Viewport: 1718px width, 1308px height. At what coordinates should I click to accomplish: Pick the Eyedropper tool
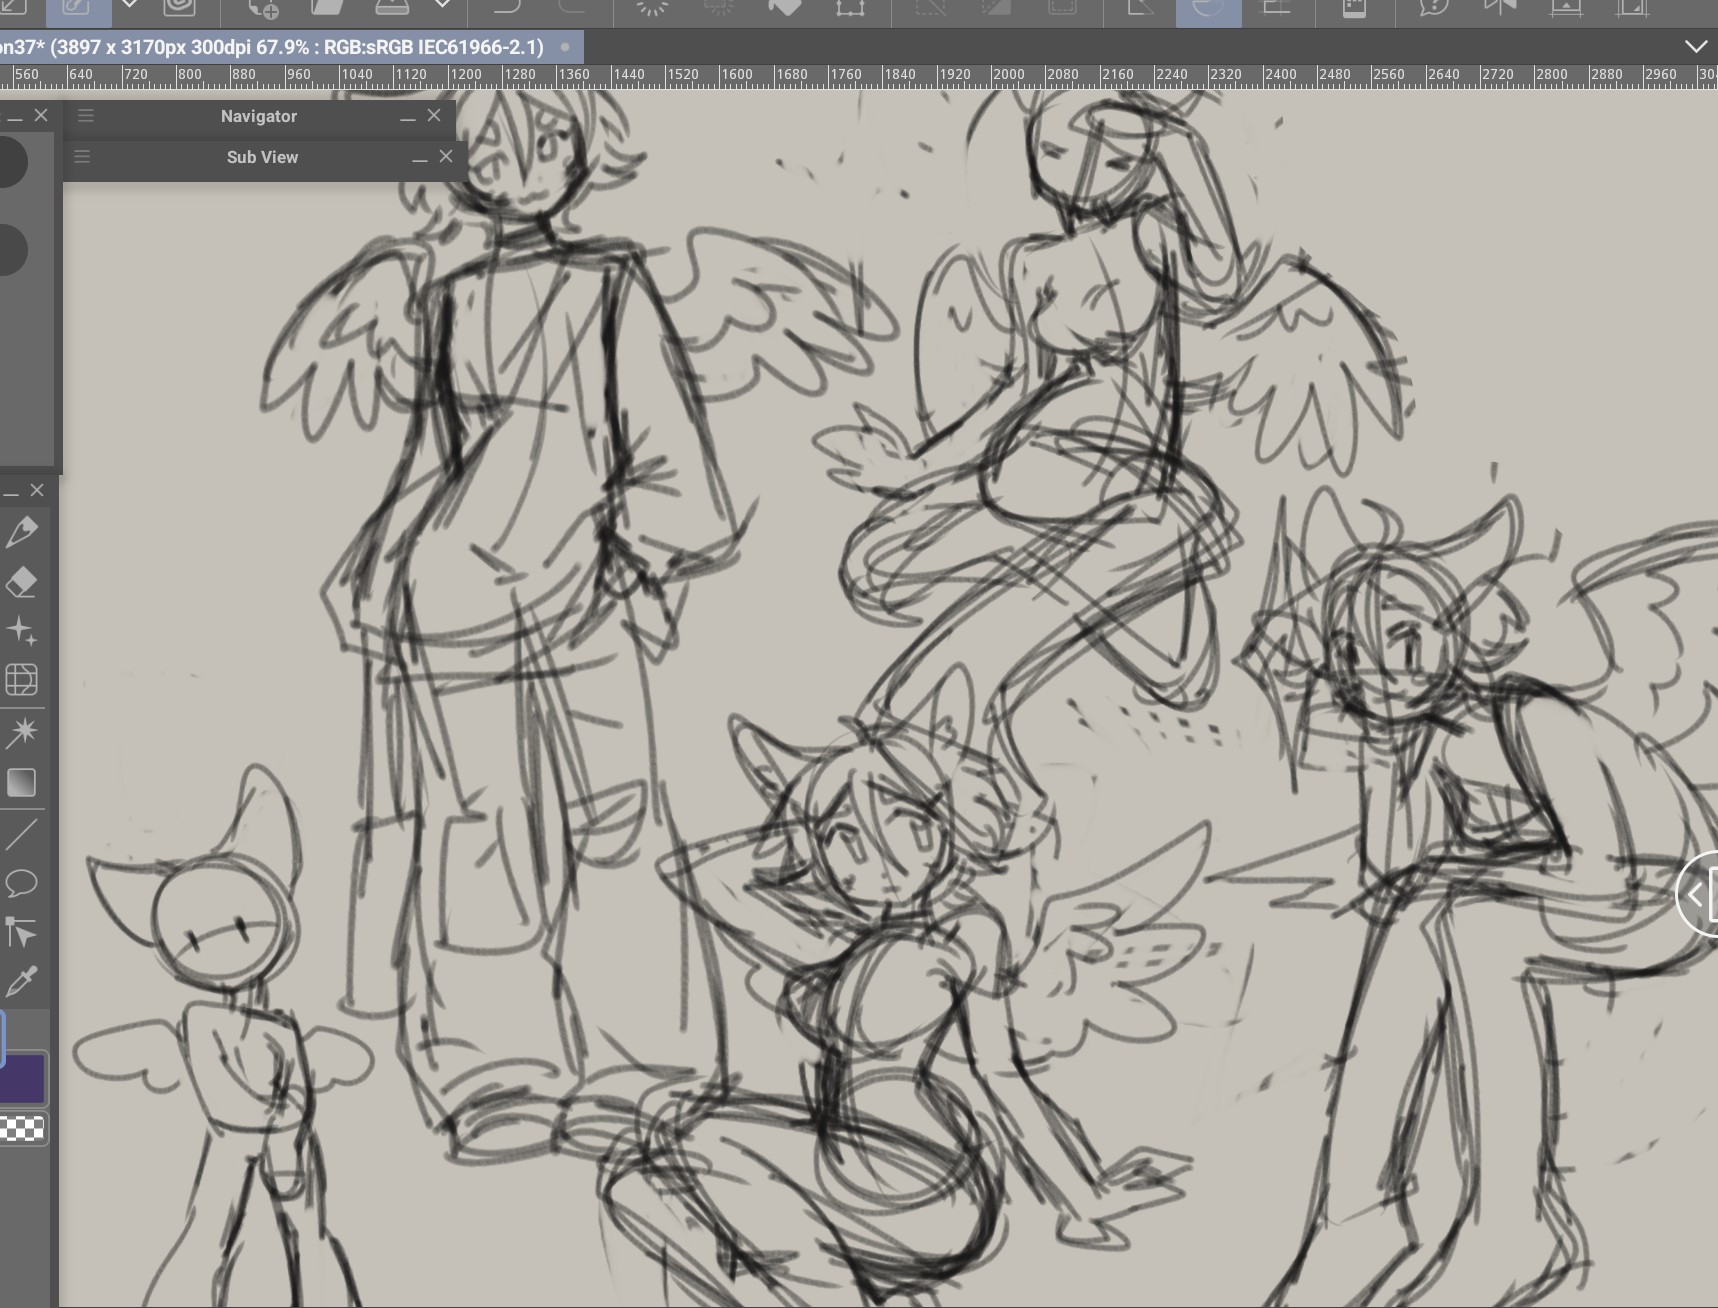click(22, 982)
